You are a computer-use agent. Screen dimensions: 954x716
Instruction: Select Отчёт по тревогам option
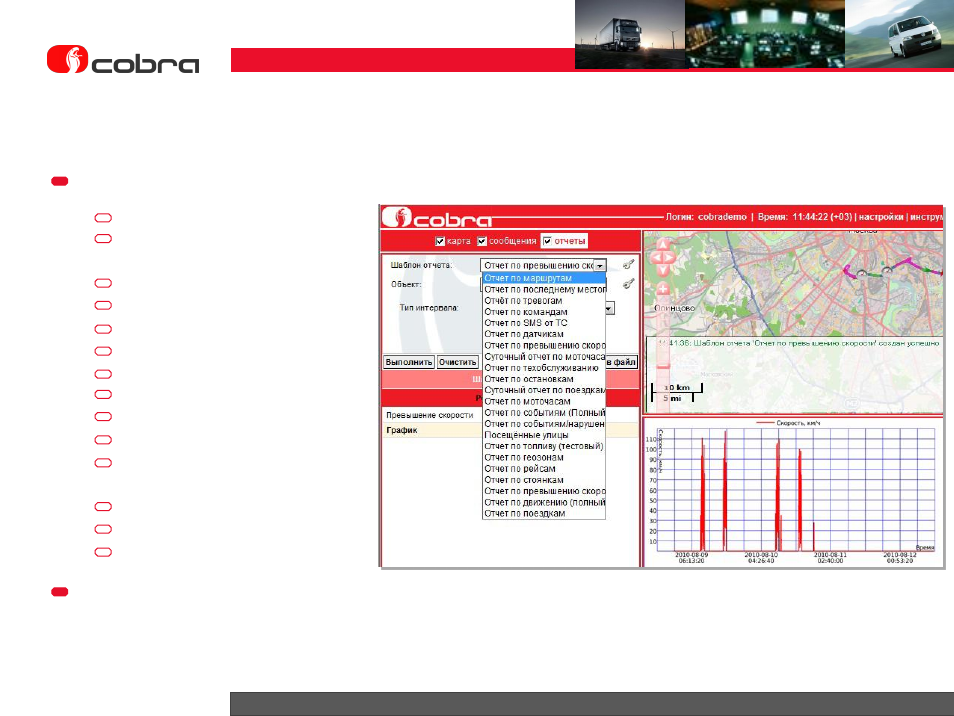click(x=544, y=301)
